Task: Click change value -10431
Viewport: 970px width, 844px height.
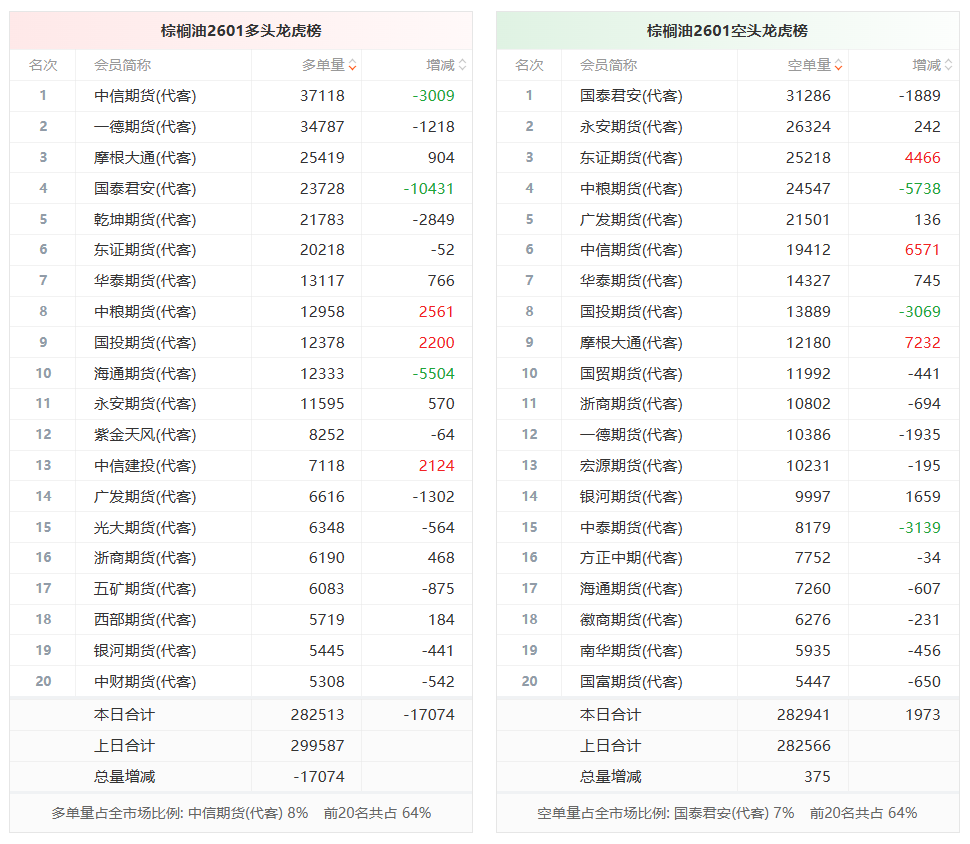Action: pyautogui.click(x=429, y=189)
